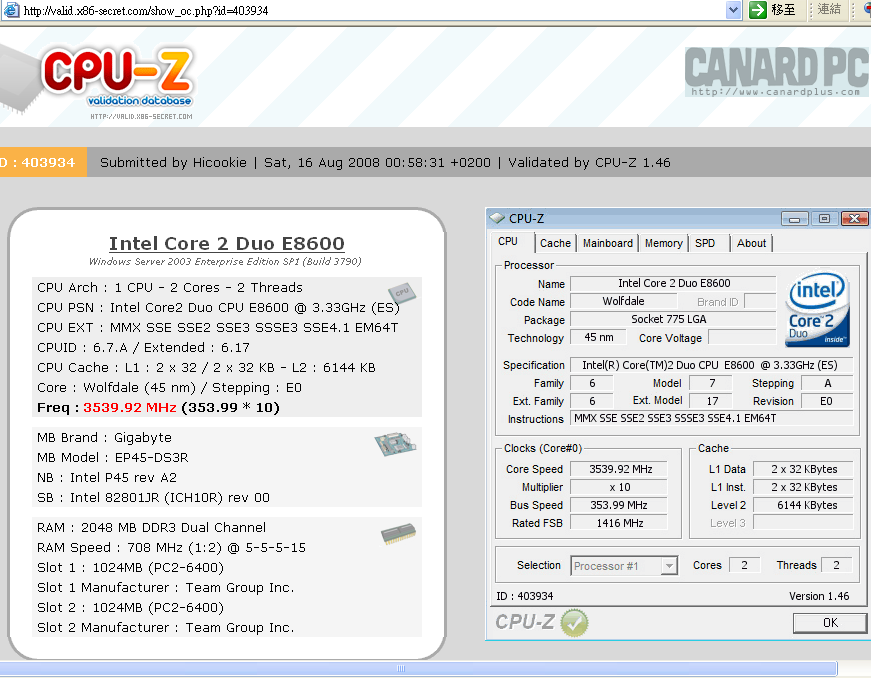The height and width of the screenshot is (678, 871).
Task: Click the Multiplier value x 10
Action: tap(619, 487)
